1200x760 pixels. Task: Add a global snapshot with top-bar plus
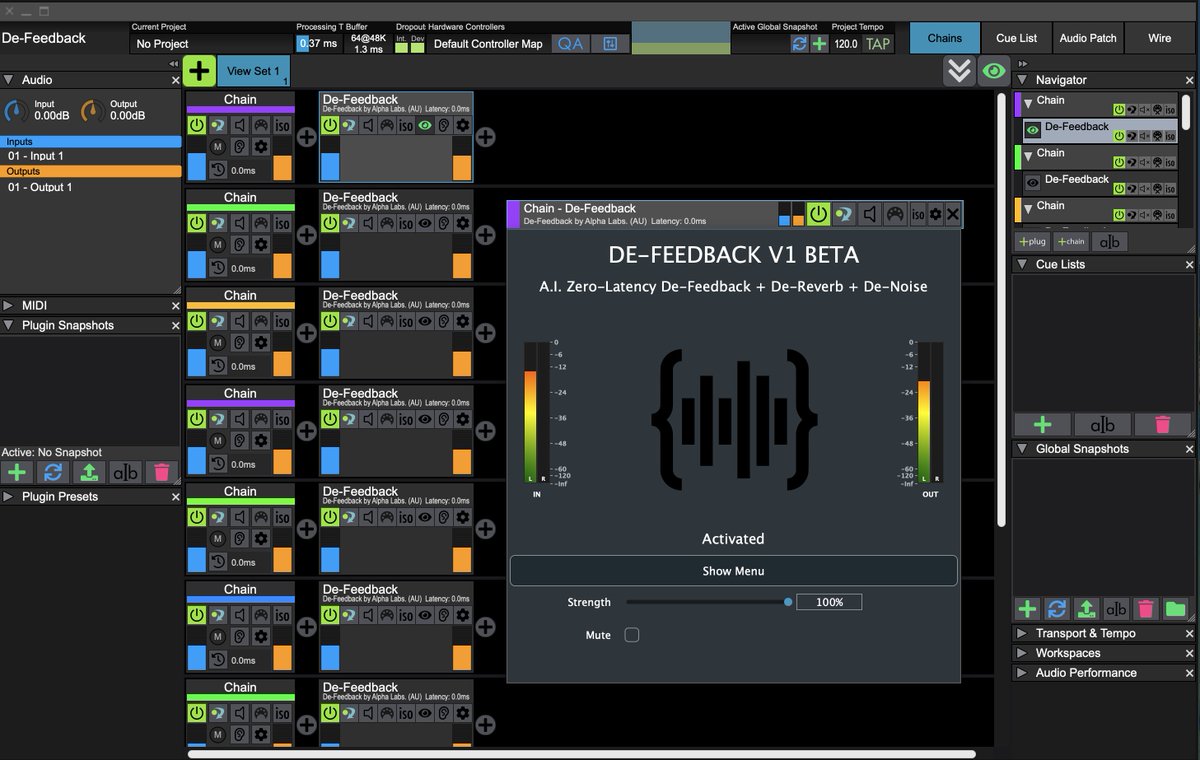(x=819, y=44)
